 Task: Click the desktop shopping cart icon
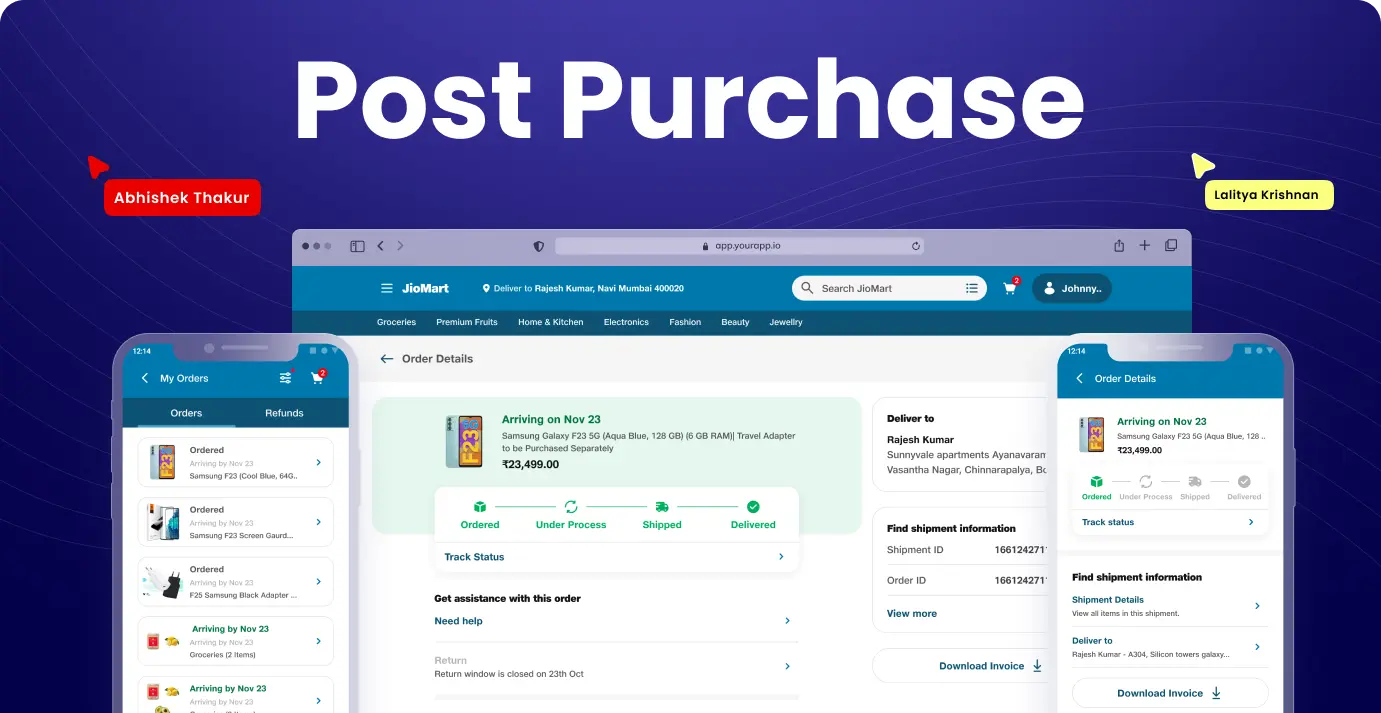tap(1010, 288)
